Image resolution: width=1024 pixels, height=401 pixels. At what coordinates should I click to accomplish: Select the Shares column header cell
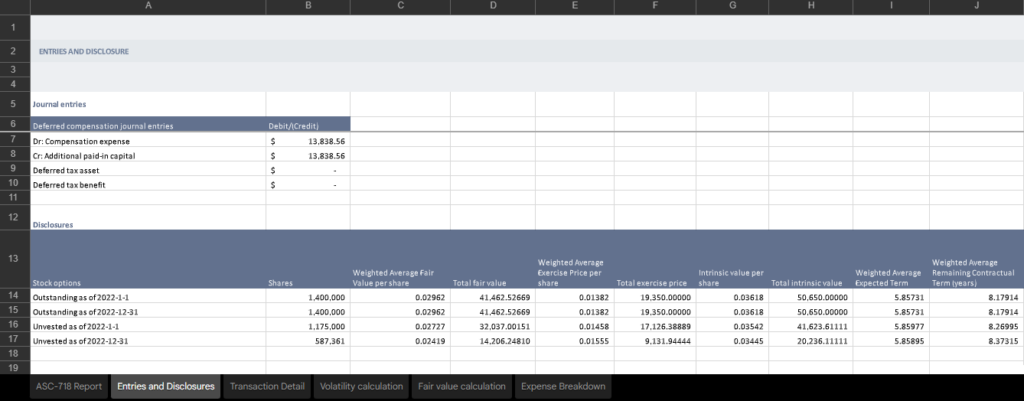coord(308,259)
